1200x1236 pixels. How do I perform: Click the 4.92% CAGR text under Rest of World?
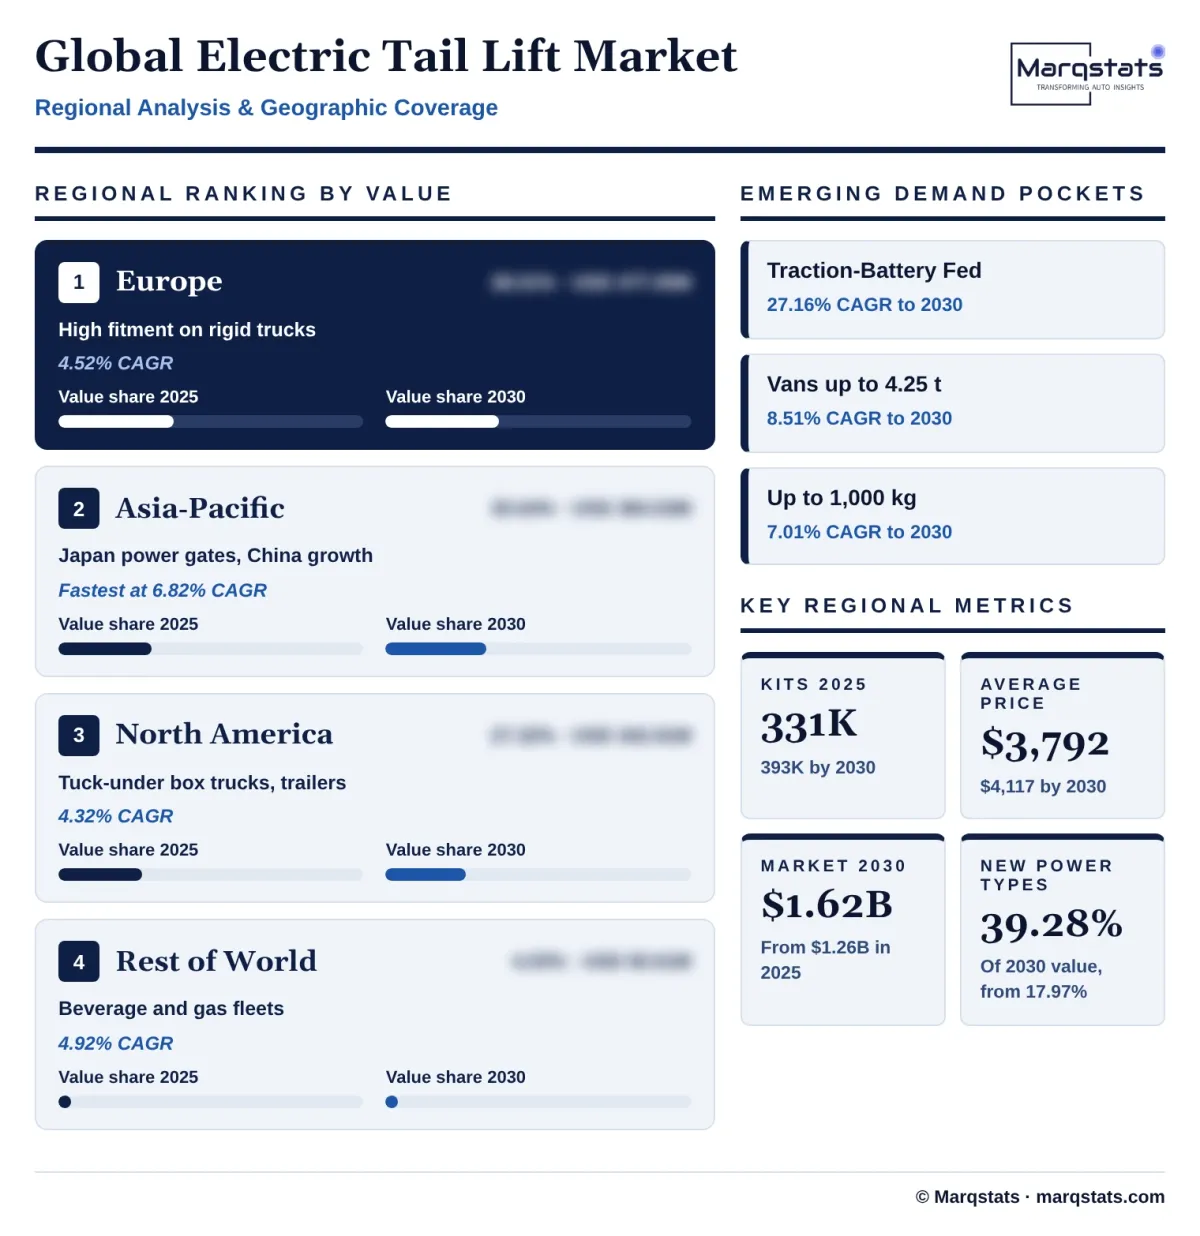pos(116,1044)
